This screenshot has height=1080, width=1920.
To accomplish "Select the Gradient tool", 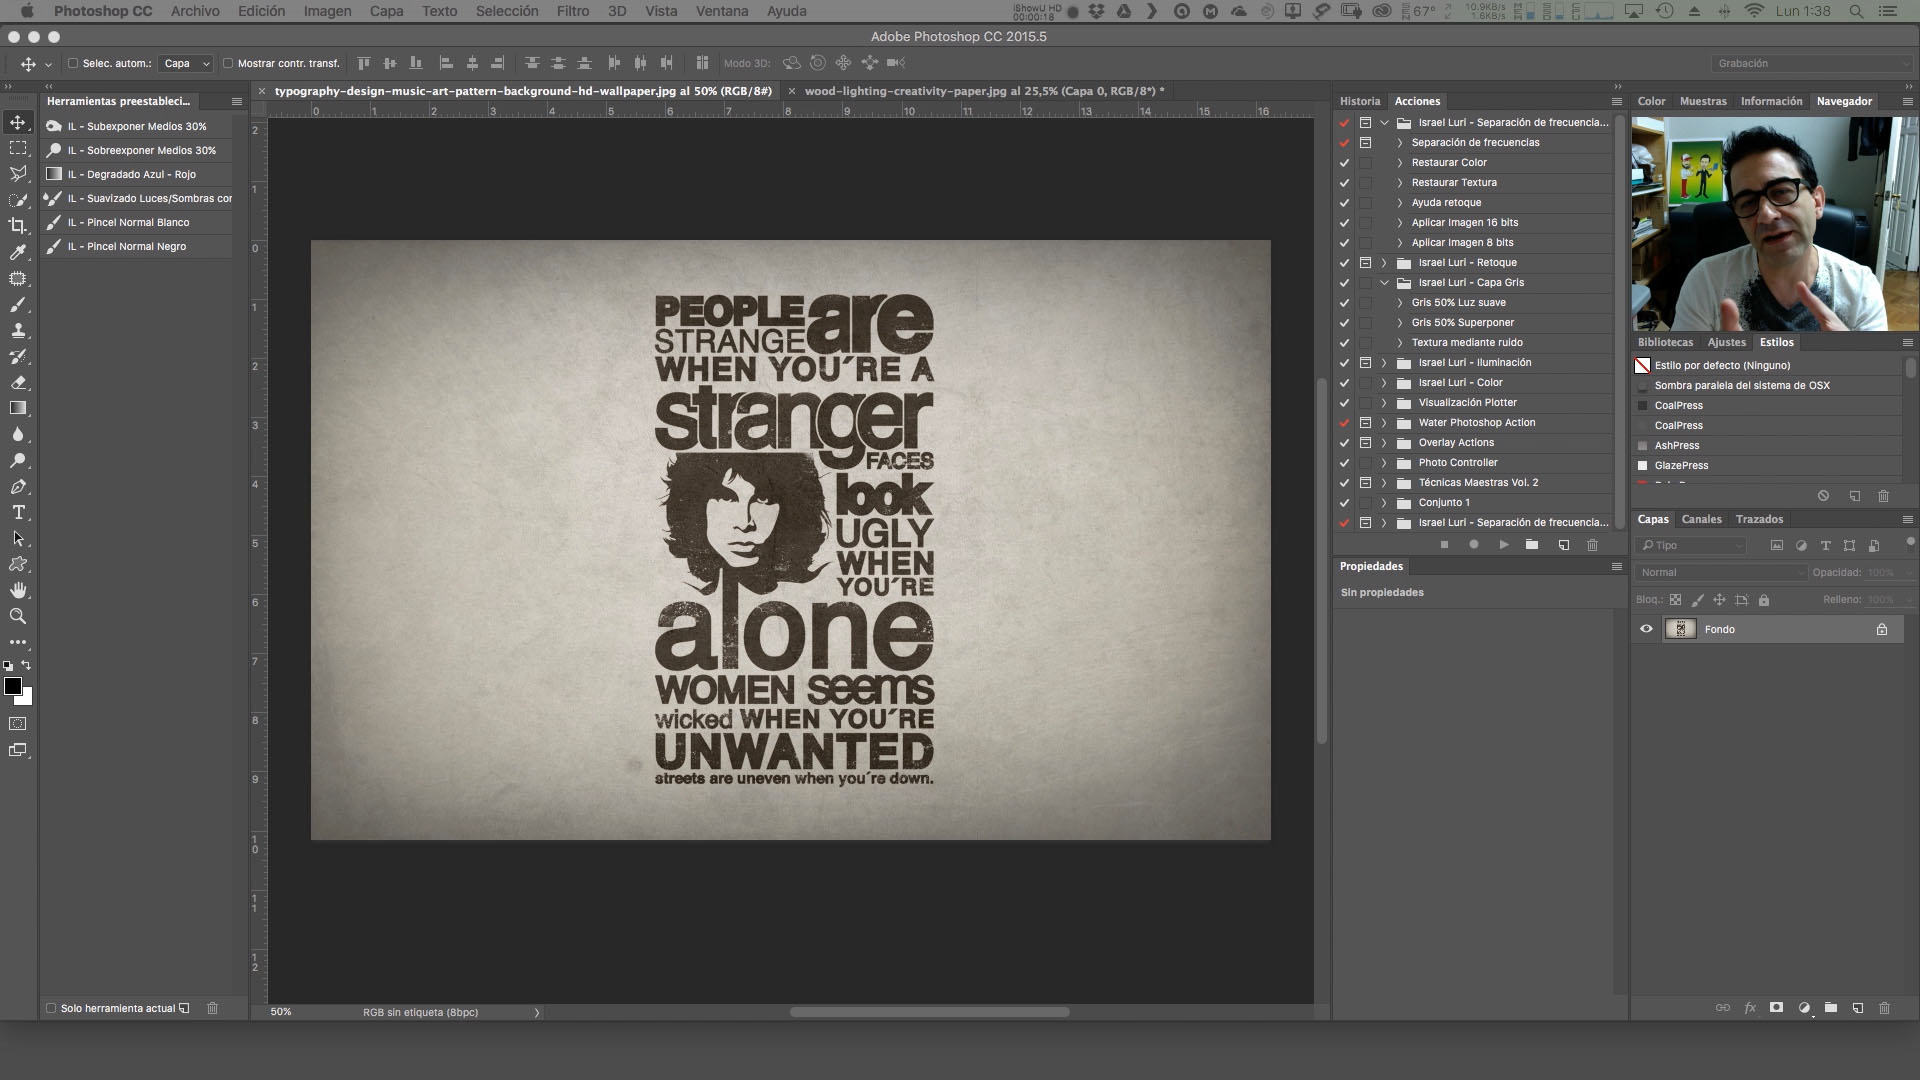I will [x=18, y=408].
